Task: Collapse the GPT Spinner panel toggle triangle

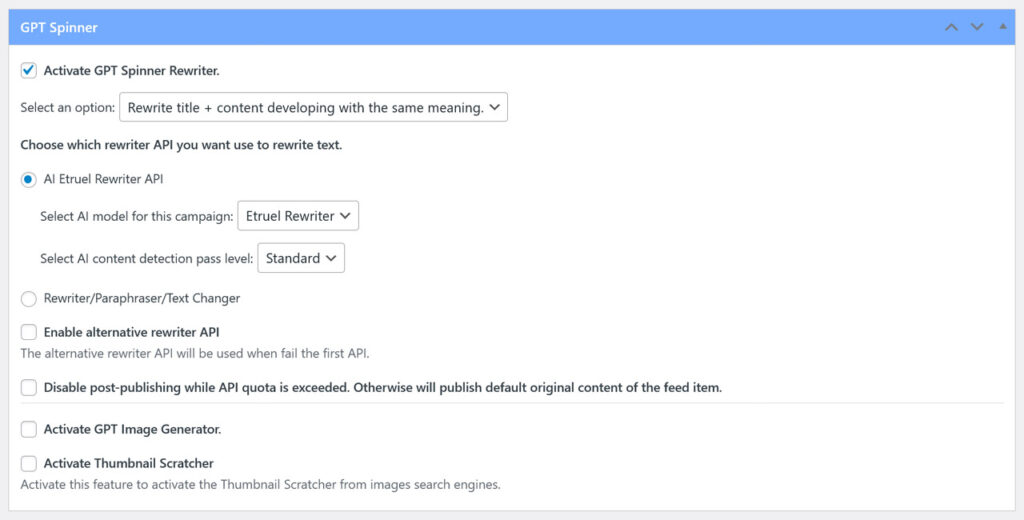Action: click(1003, 26)
